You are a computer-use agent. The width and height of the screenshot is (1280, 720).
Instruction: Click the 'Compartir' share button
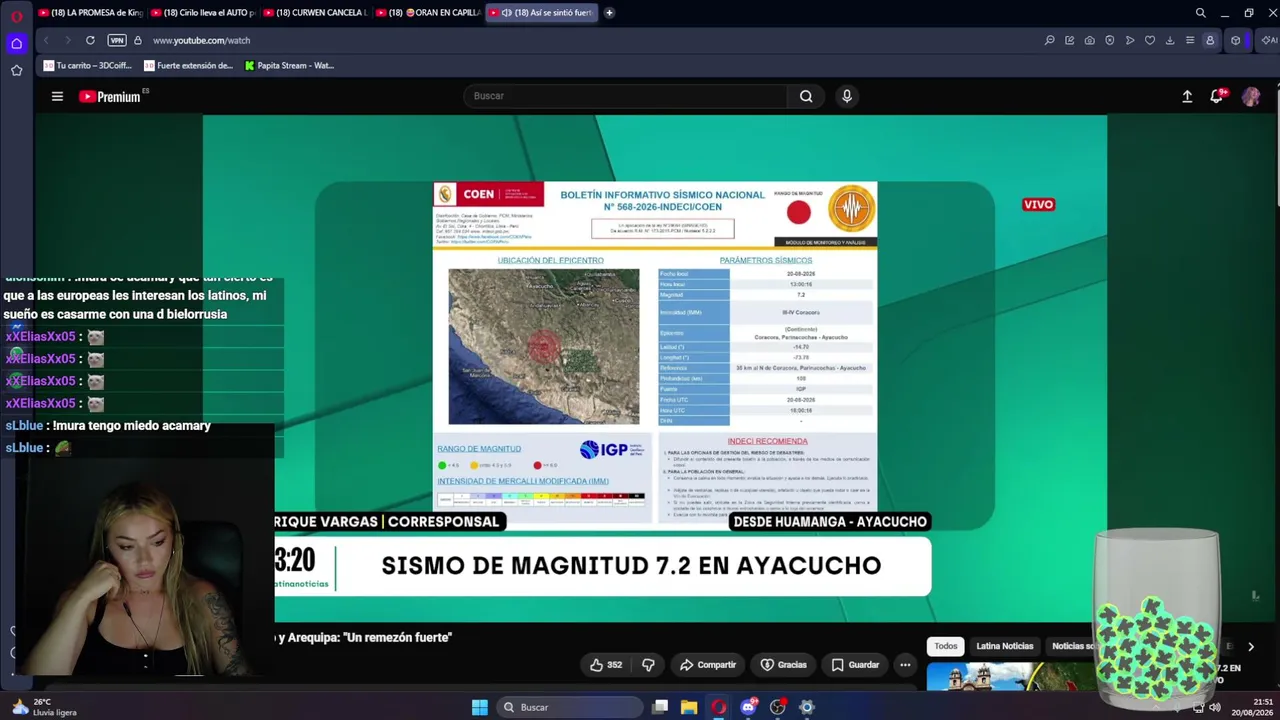pyautogui.click(x=708, y=665)
